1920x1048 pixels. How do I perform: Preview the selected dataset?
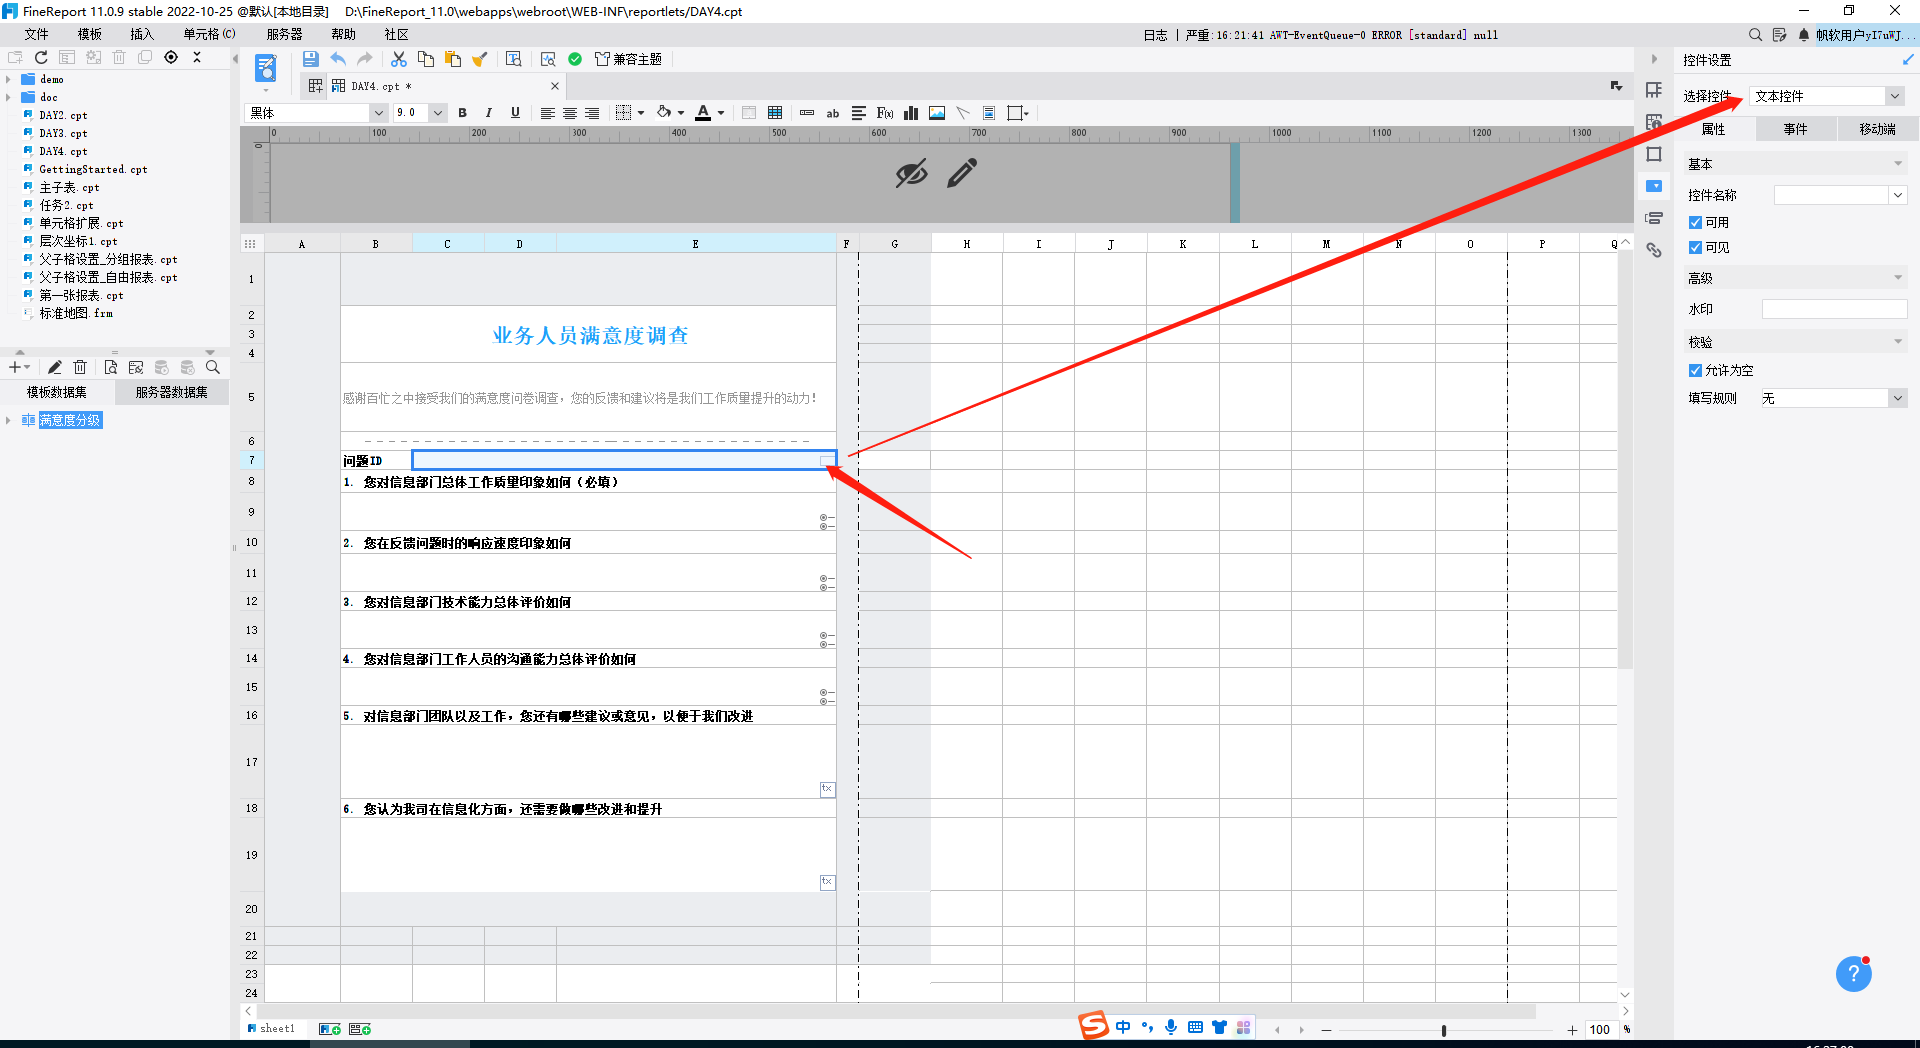(110, 367)
